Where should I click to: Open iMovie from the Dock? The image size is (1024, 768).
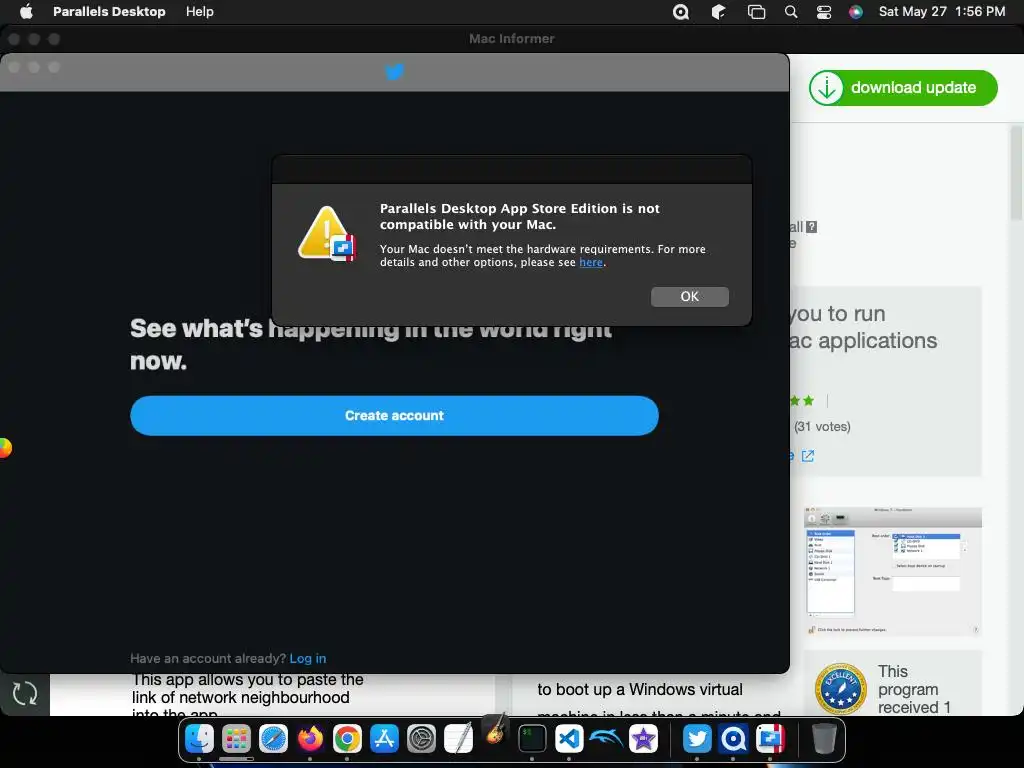[643, 739]
